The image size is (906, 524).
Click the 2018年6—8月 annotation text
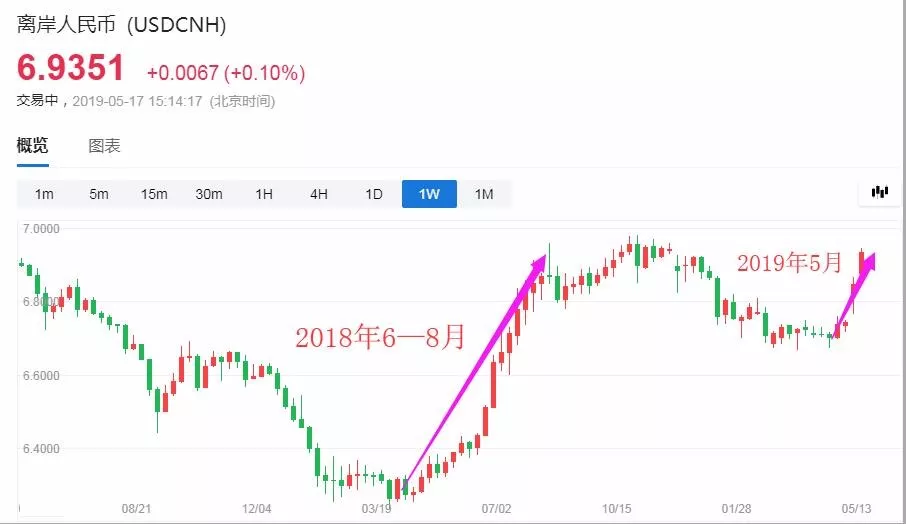coord(380,337)
